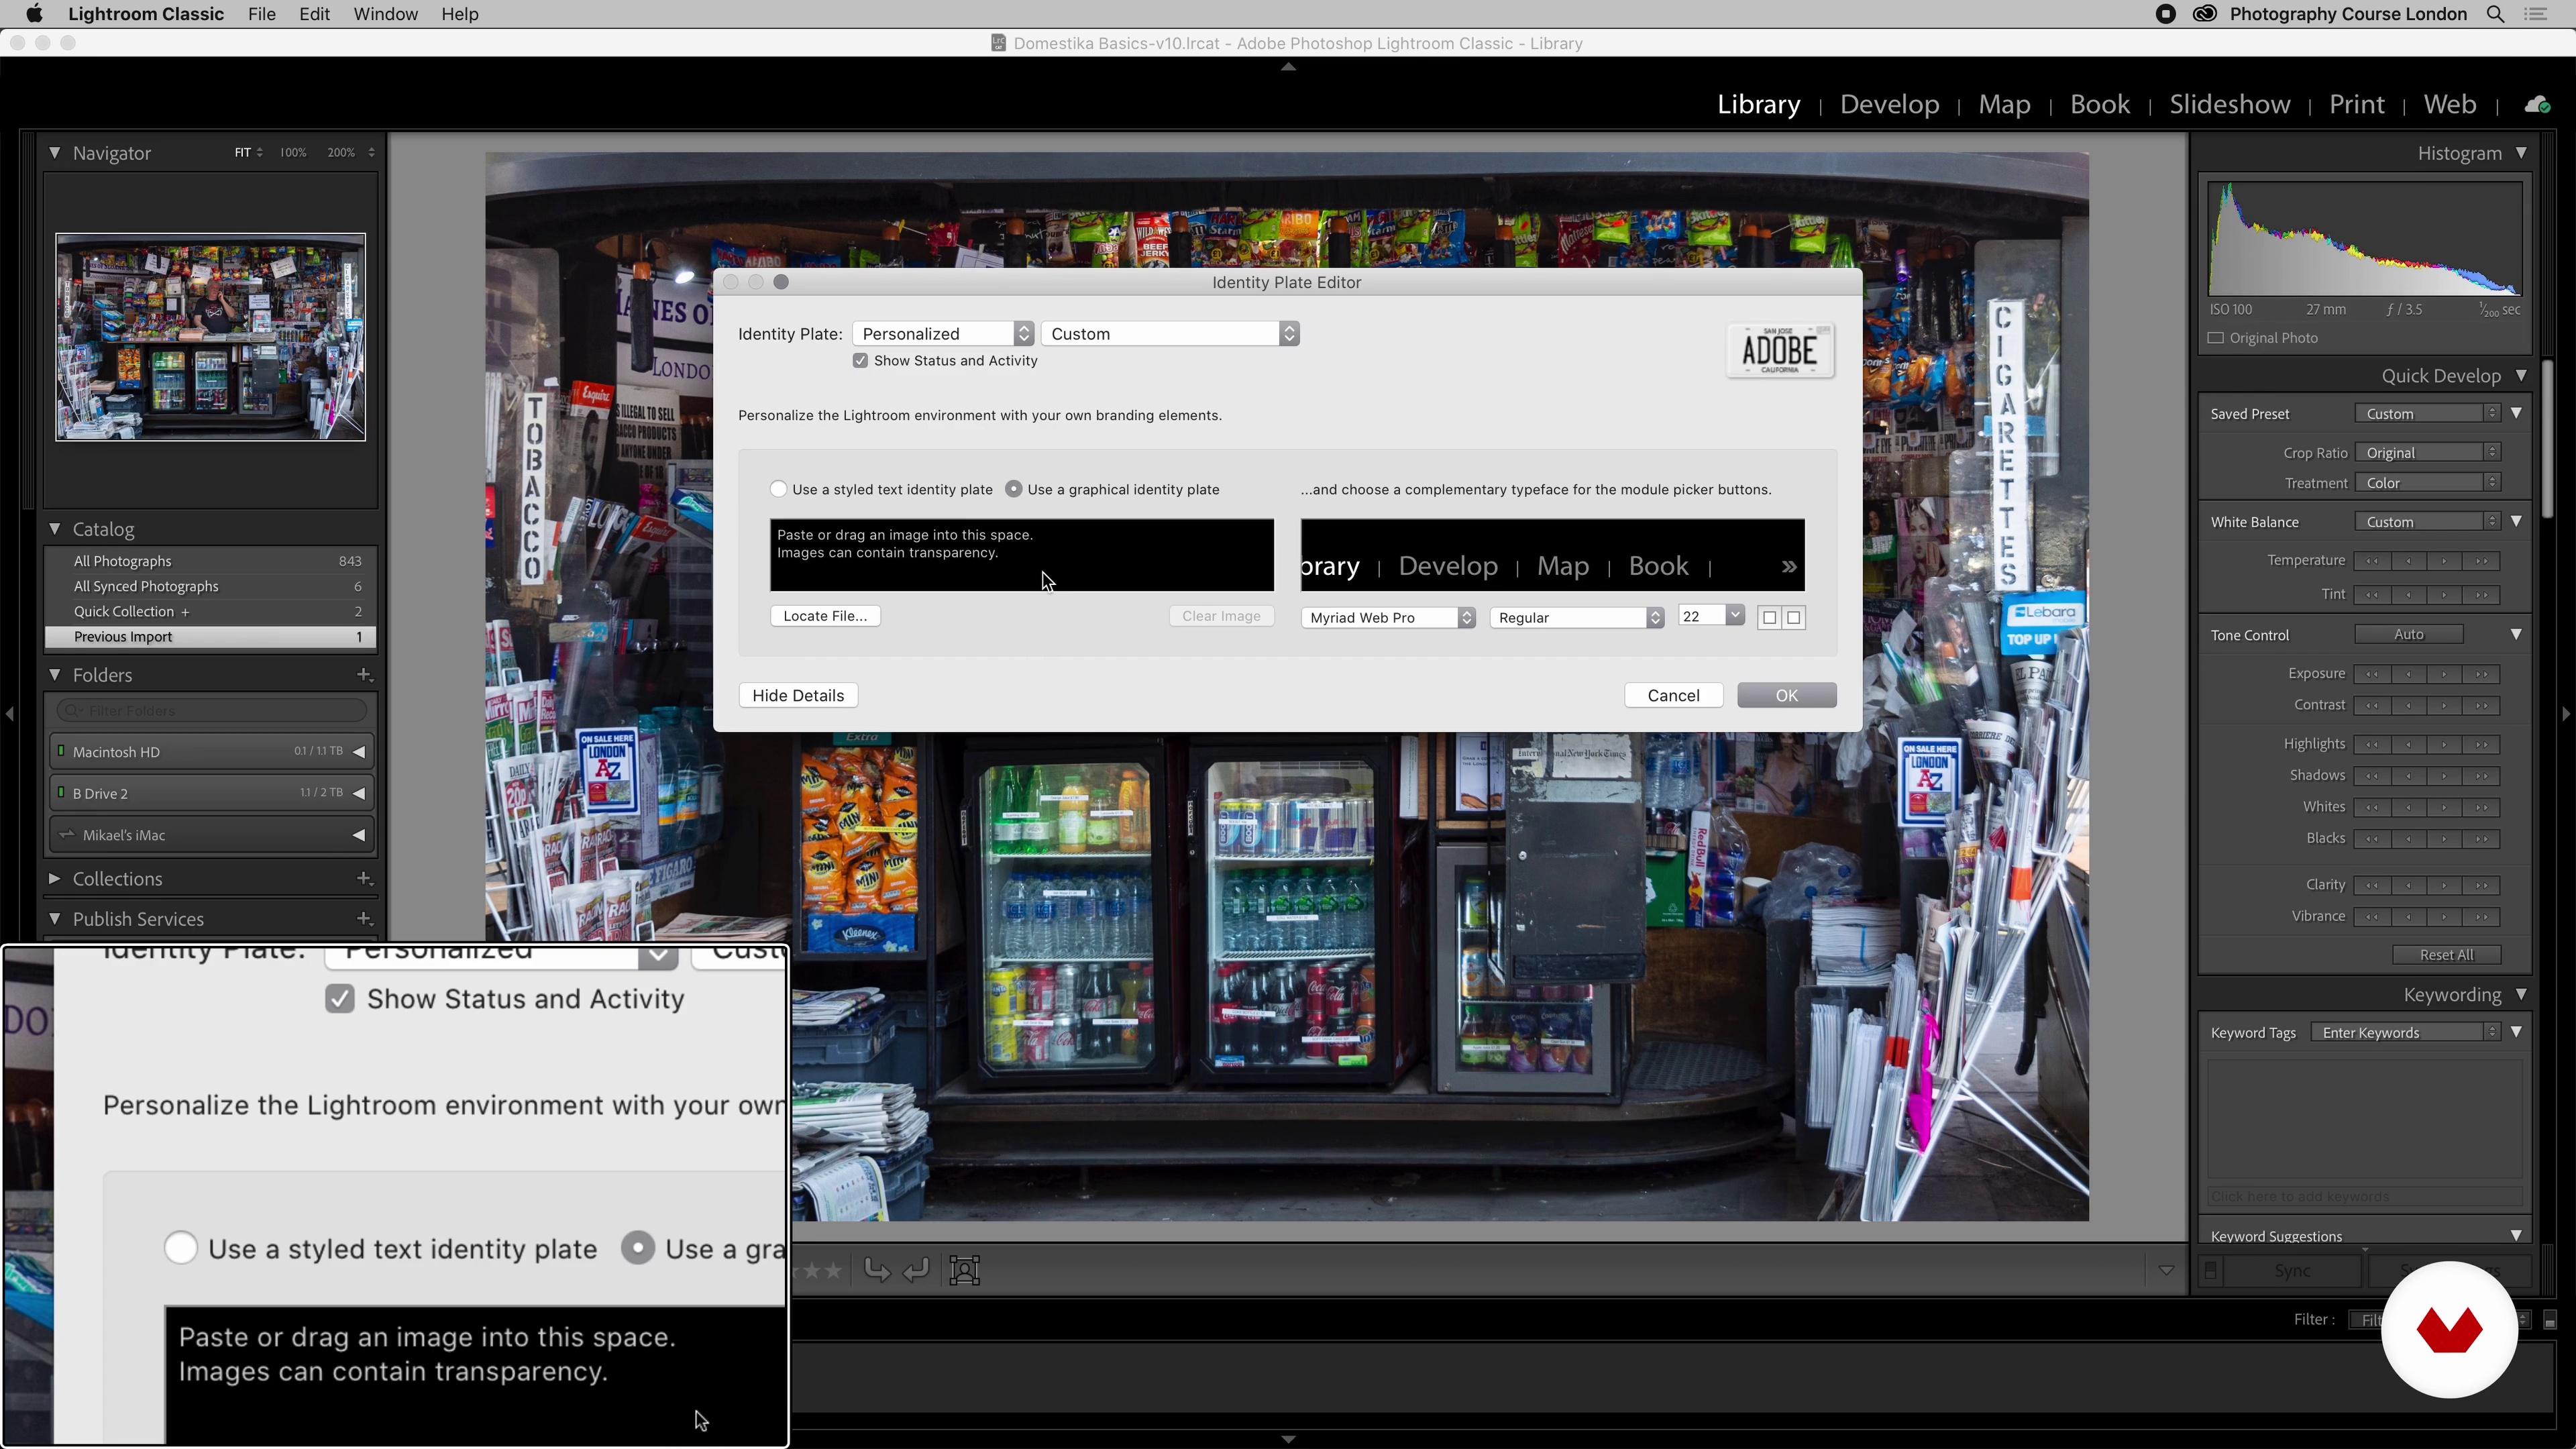
Task: Add a new folder with plus icon
Action: (x=365, y=675)
